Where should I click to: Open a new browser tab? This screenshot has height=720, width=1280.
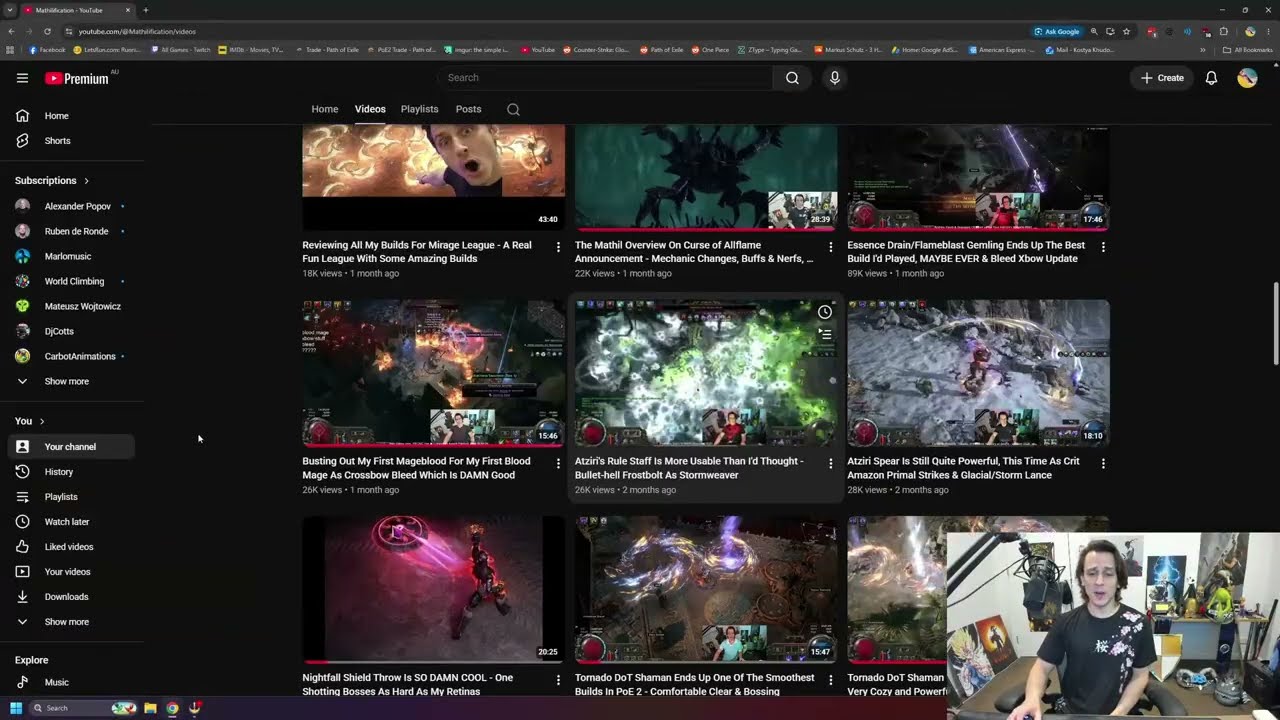pos(145,10)
